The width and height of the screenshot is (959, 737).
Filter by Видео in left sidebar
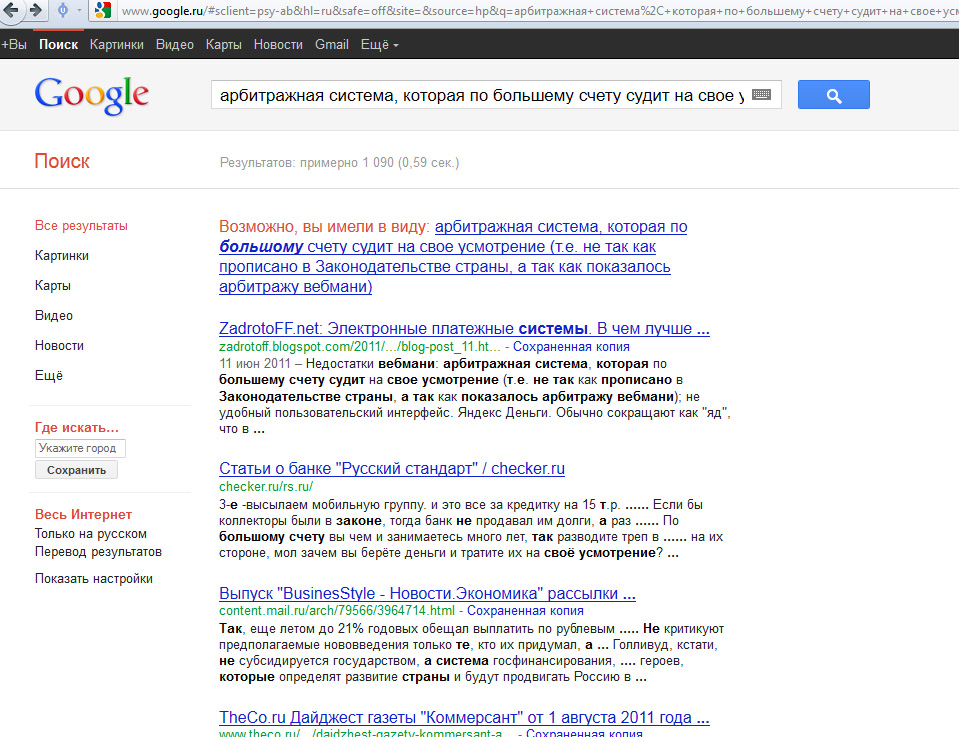pyautogui.click(x=54, y=316)
